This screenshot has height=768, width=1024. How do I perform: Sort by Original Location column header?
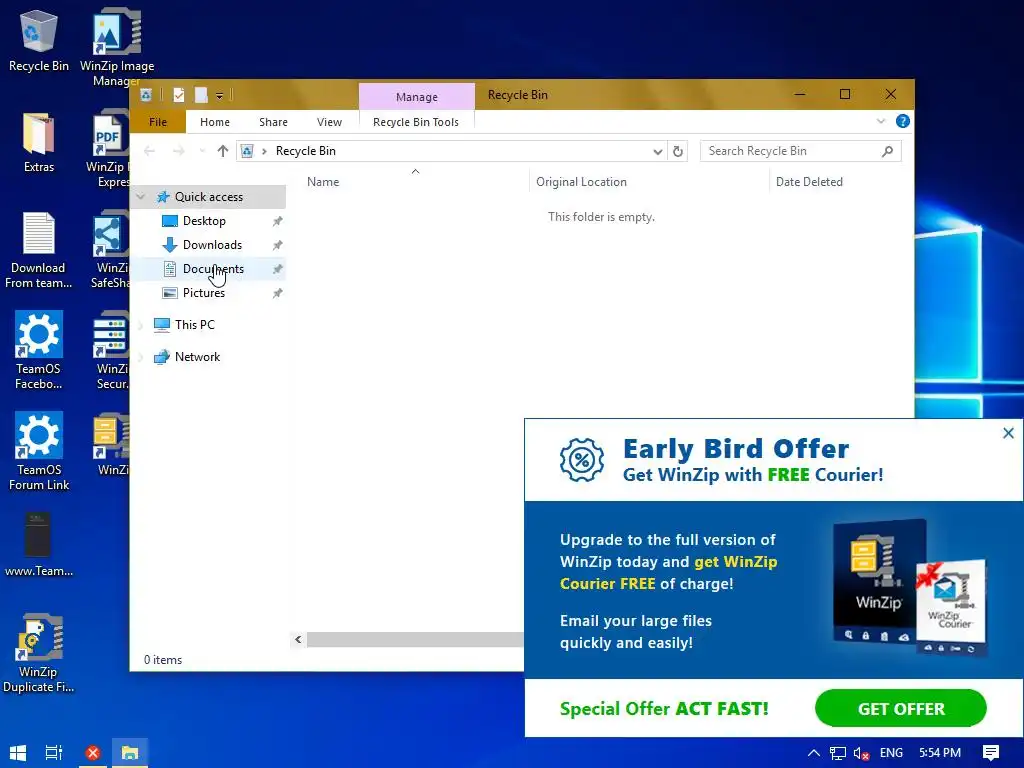581,182
